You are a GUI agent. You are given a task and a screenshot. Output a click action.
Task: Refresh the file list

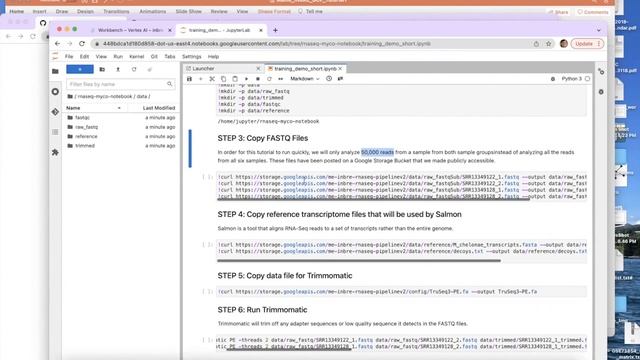134,69
